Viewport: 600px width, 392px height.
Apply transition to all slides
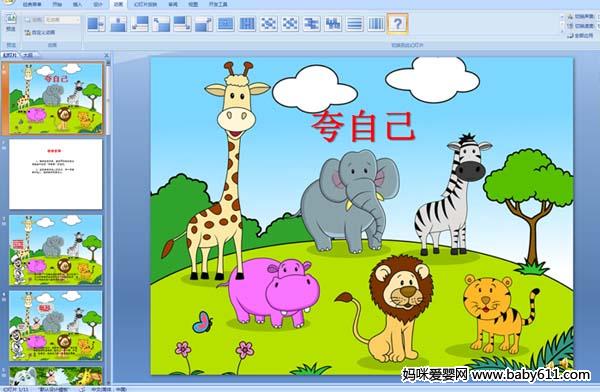(580, 36)
